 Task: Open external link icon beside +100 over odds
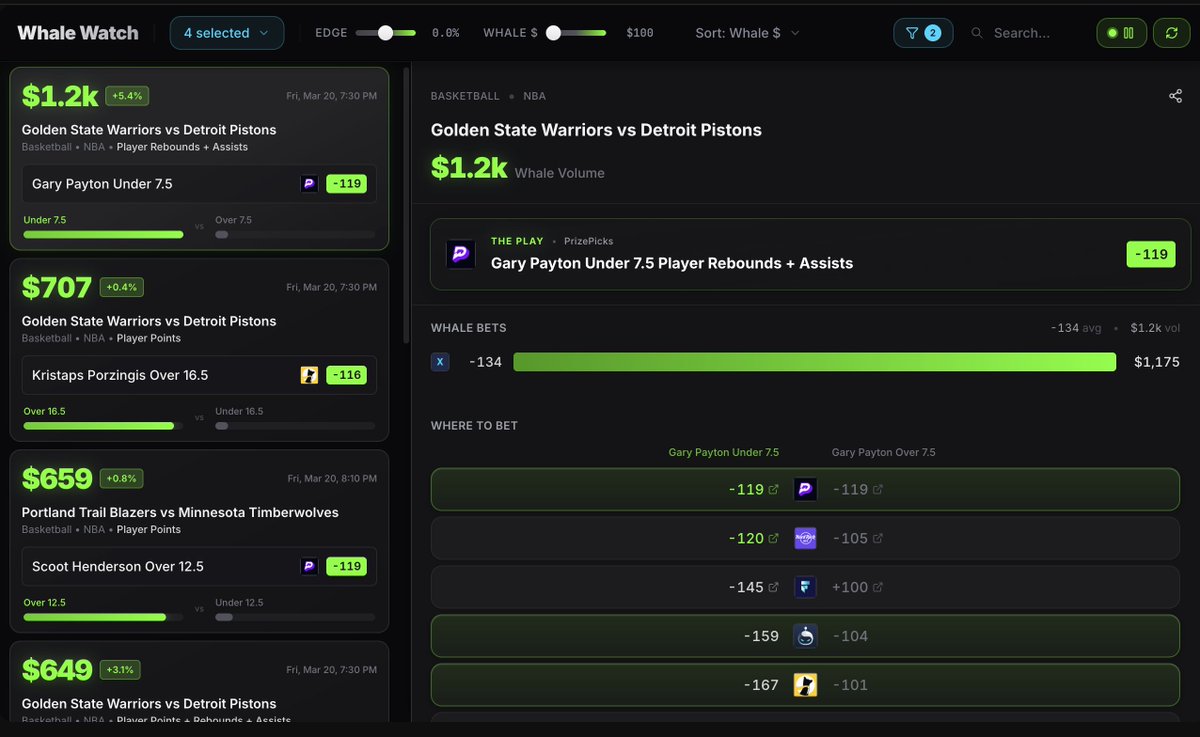(x=878, y=587)
